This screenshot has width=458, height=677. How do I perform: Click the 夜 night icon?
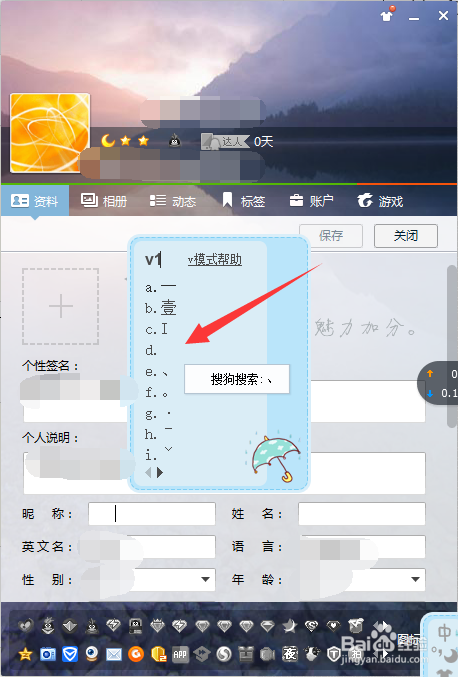290,655
